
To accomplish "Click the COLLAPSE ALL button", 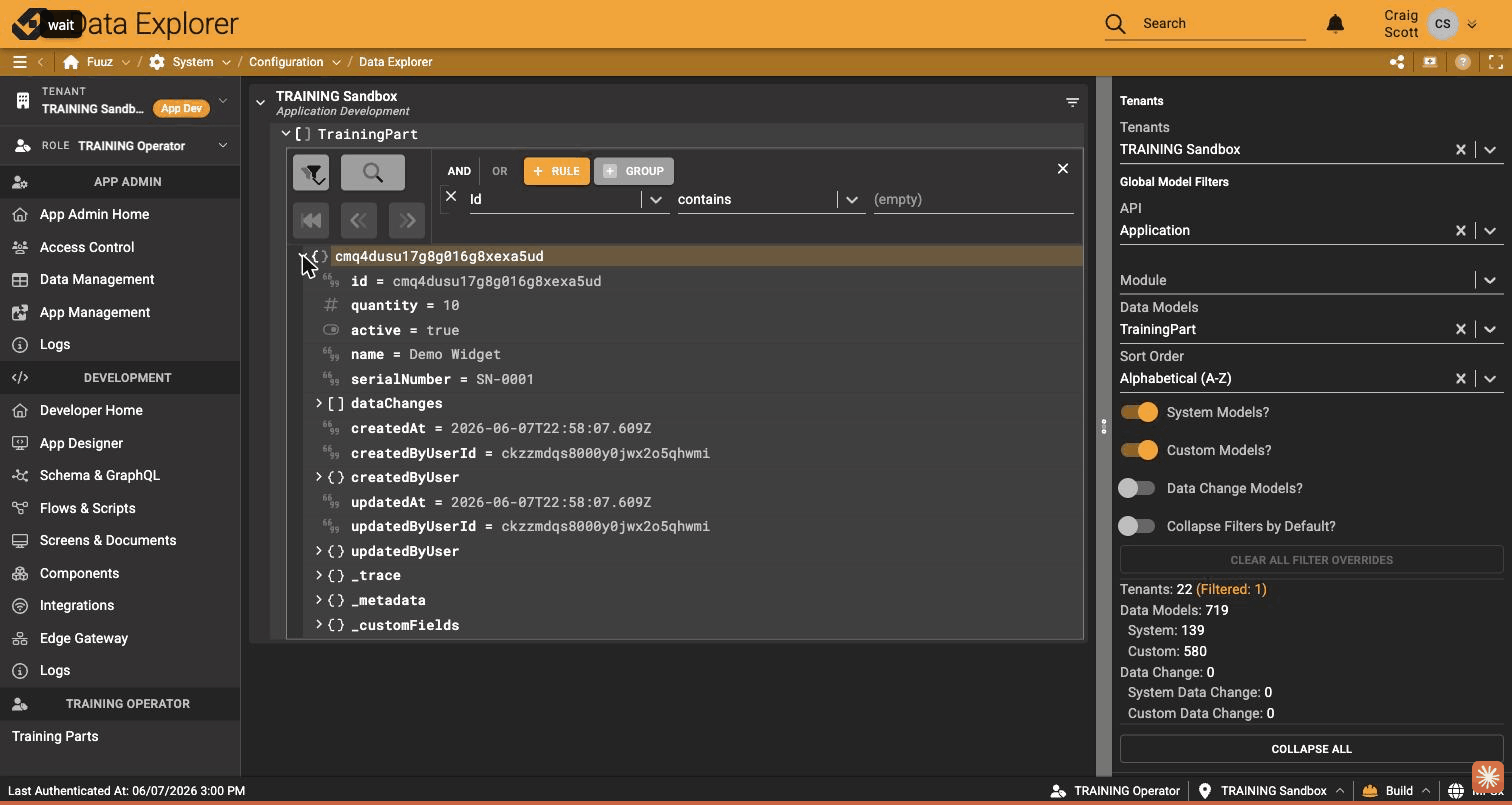I will tap(1311, 749).
